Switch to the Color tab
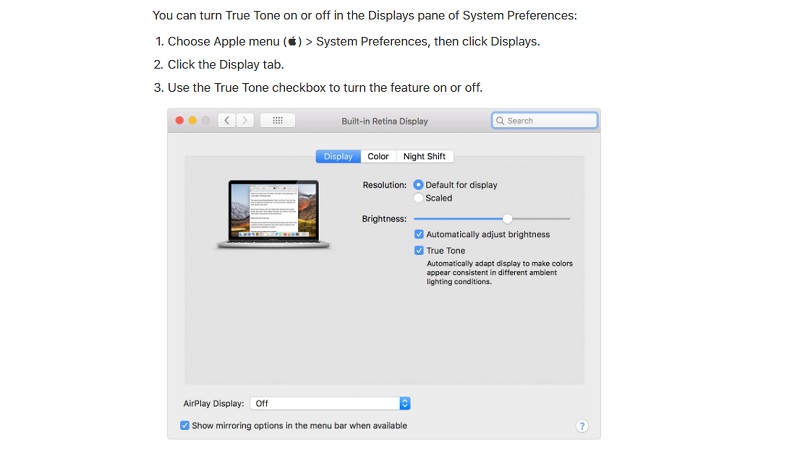The image size is (800, 458). 378,157
